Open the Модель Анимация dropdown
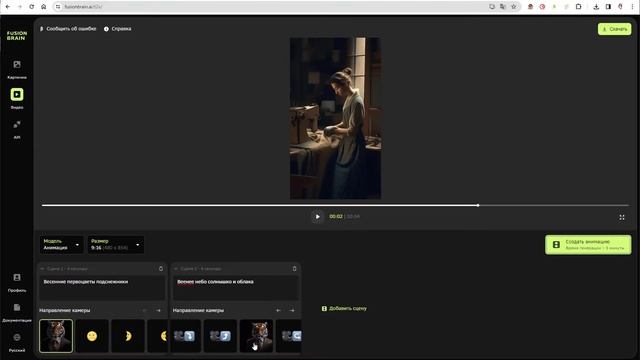The image size is (640, 360). coord(61,244)
